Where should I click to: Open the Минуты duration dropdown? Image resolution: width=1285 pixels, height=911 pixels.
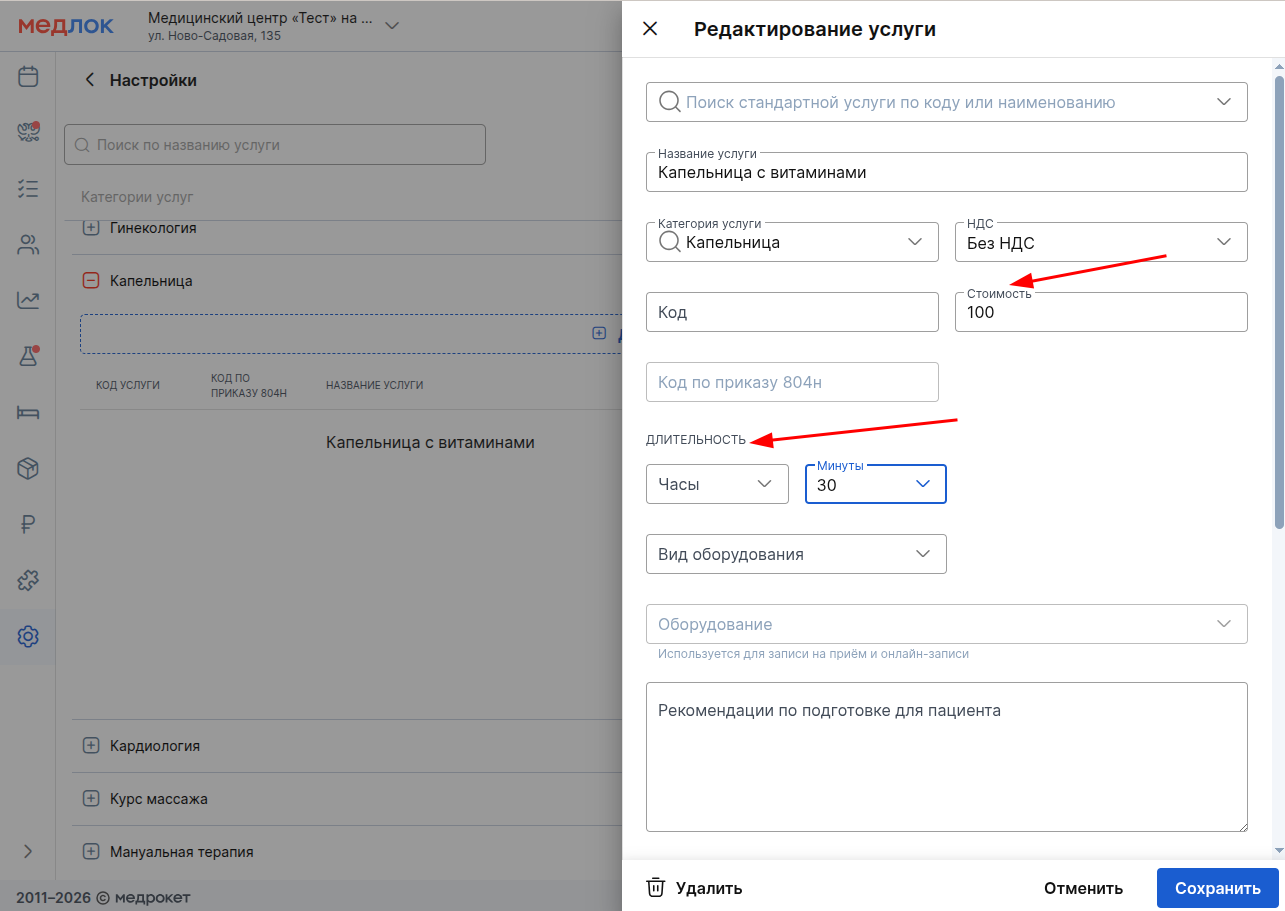point(875,485)
